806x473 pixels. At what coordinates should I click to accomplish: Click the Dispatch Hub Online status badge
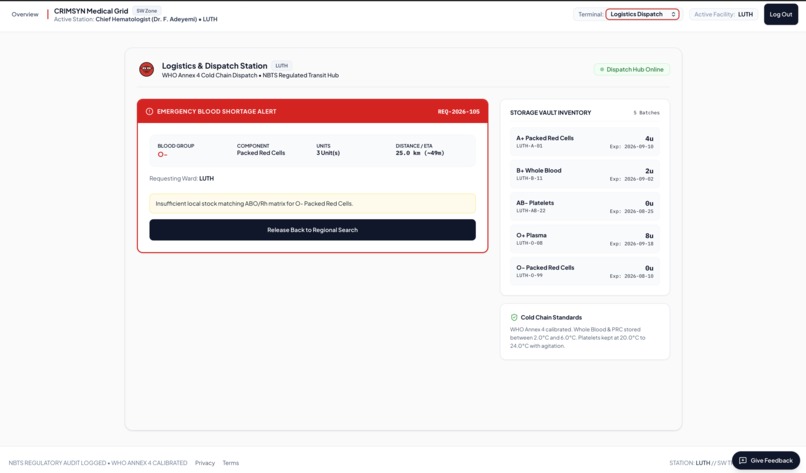pos(632,69)
